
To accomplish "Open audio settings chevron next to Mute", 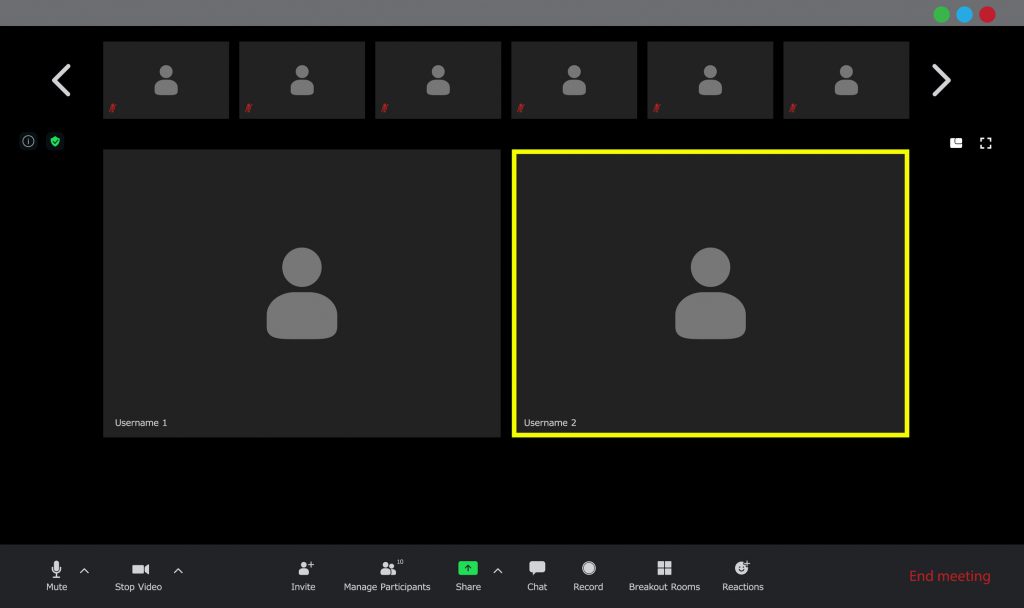I will coord(84,571).
